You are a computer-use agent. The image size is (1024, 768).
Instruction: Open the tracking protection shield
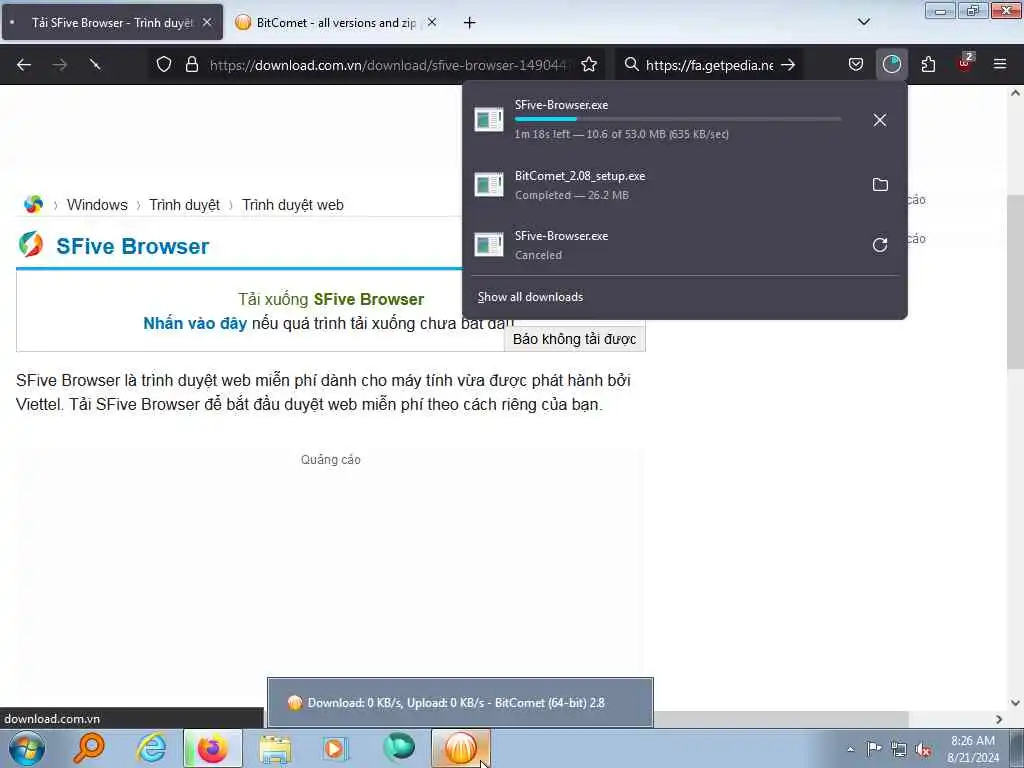coord(164,65)
